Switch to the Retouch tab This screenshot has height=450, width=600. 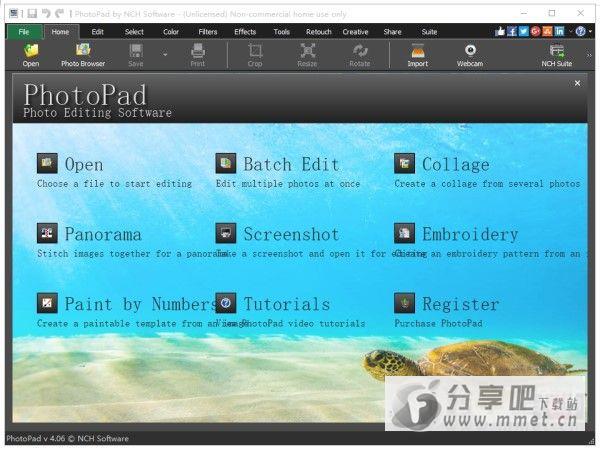tap(318, 32)
